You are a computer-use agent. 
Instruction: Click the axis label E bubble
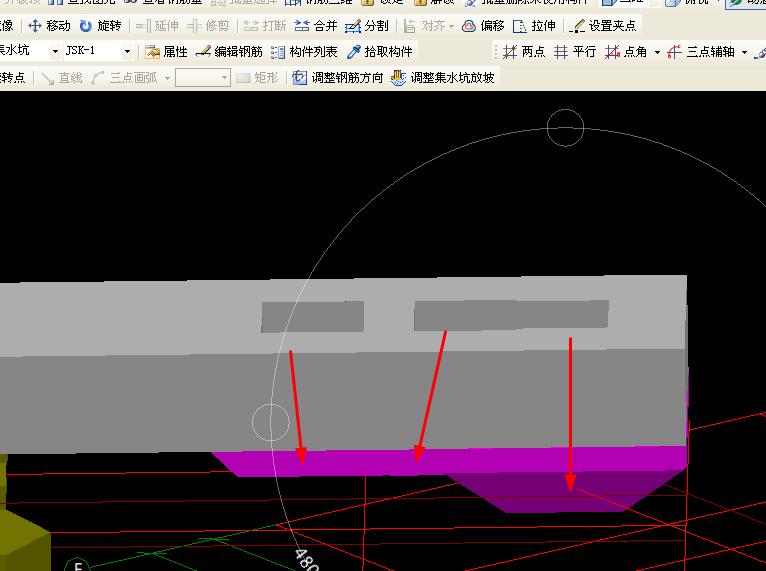tap(77, 566)
